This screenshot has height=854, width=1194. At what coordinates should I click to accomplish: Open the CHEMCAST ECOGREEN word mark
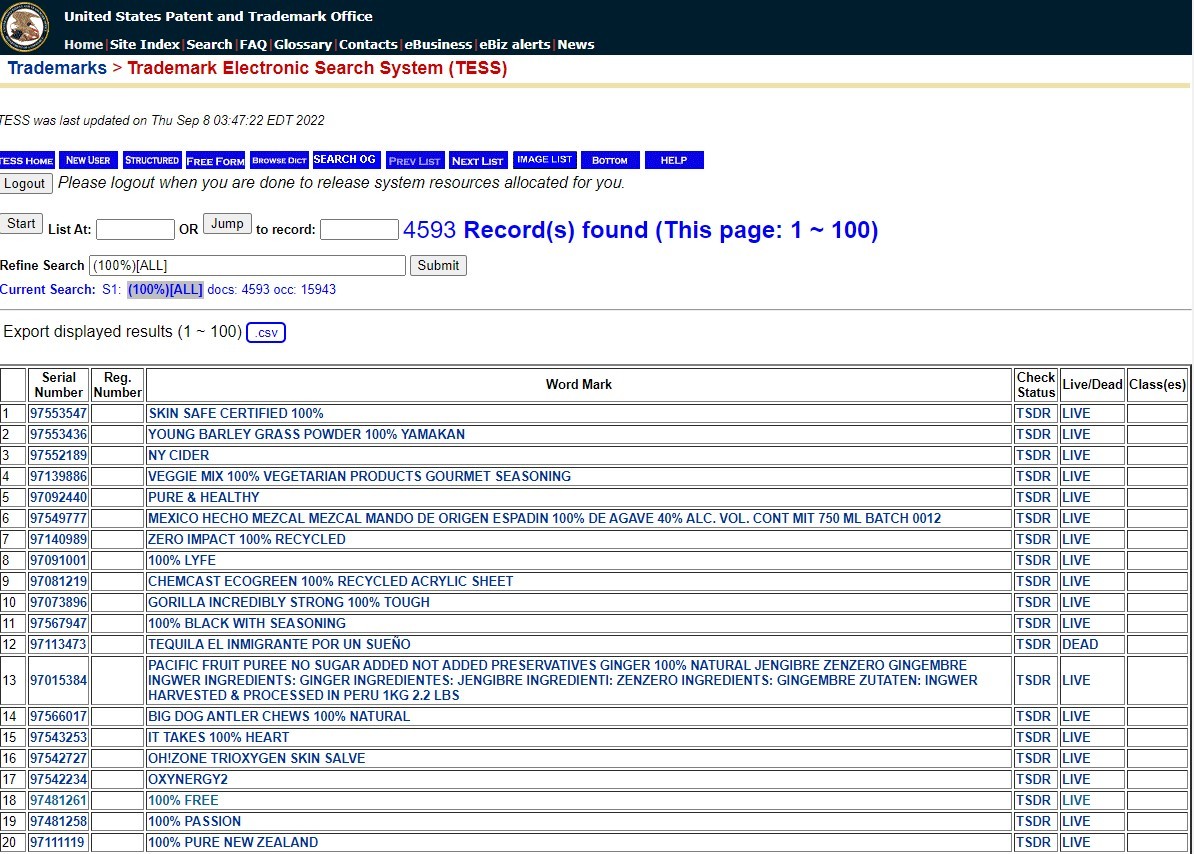point(330,581)
